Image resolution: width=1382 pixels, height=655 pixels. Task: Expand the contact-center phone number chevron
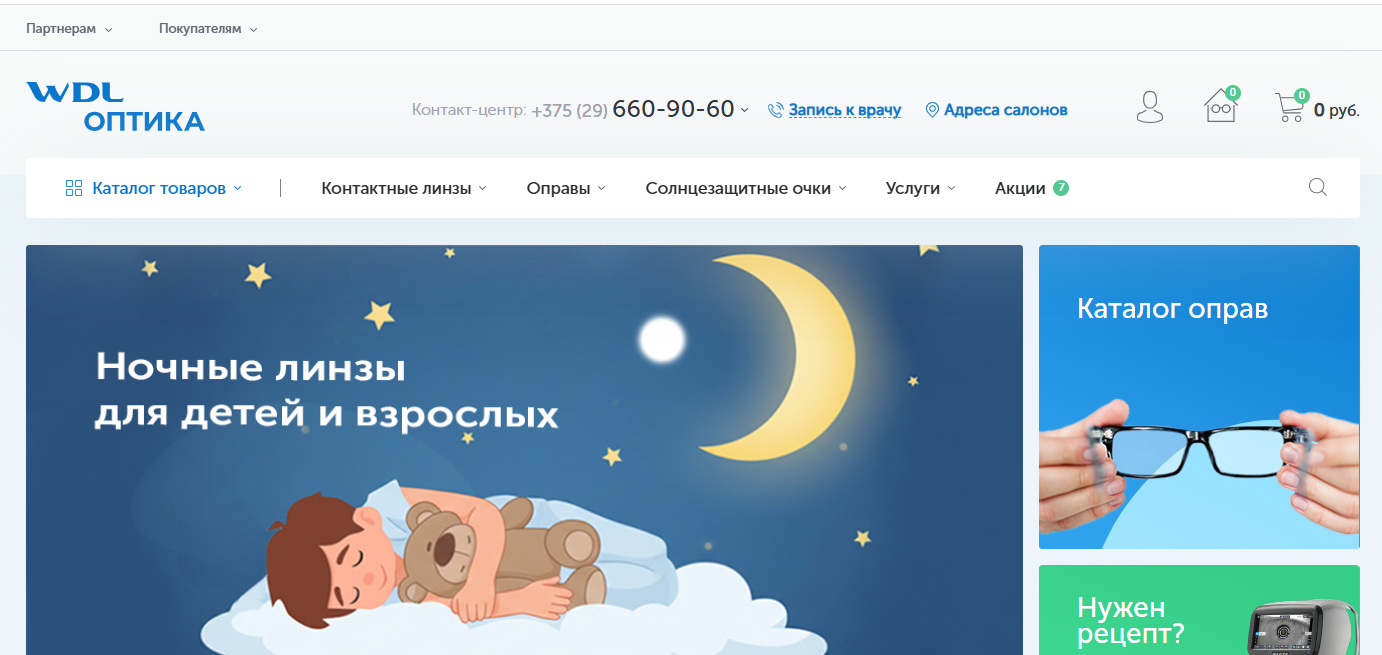[x=744, y=111]
